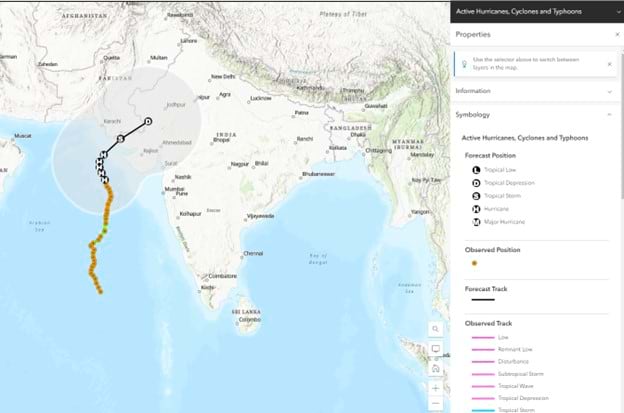The width and height of the screenshot is (624, 413).
Task: Click the Mumbai city label on map
Action: click(174, 189)
